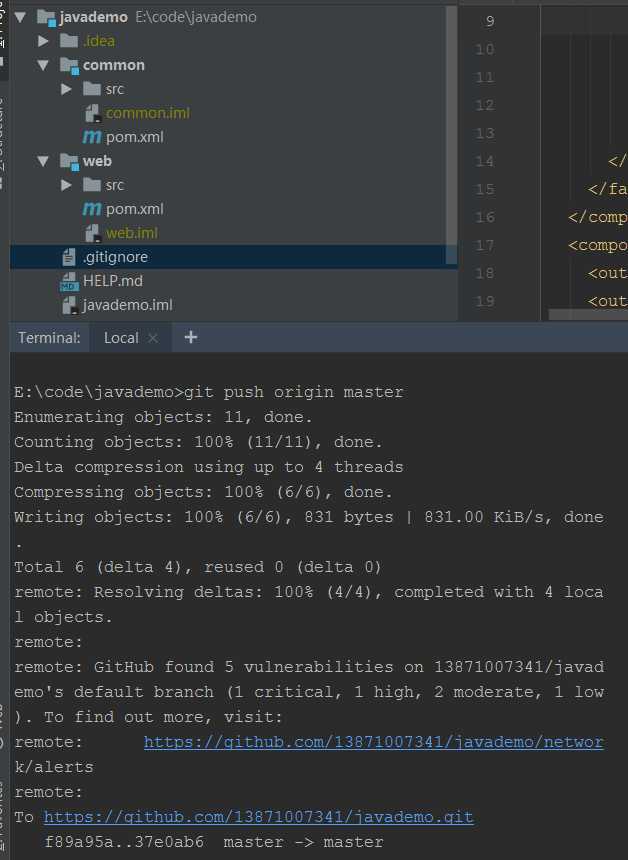Image resolution: width=628 pixels, height=860 pixels.
Task: Add a new terminal session with plus
Action: (x=191, y=337)
